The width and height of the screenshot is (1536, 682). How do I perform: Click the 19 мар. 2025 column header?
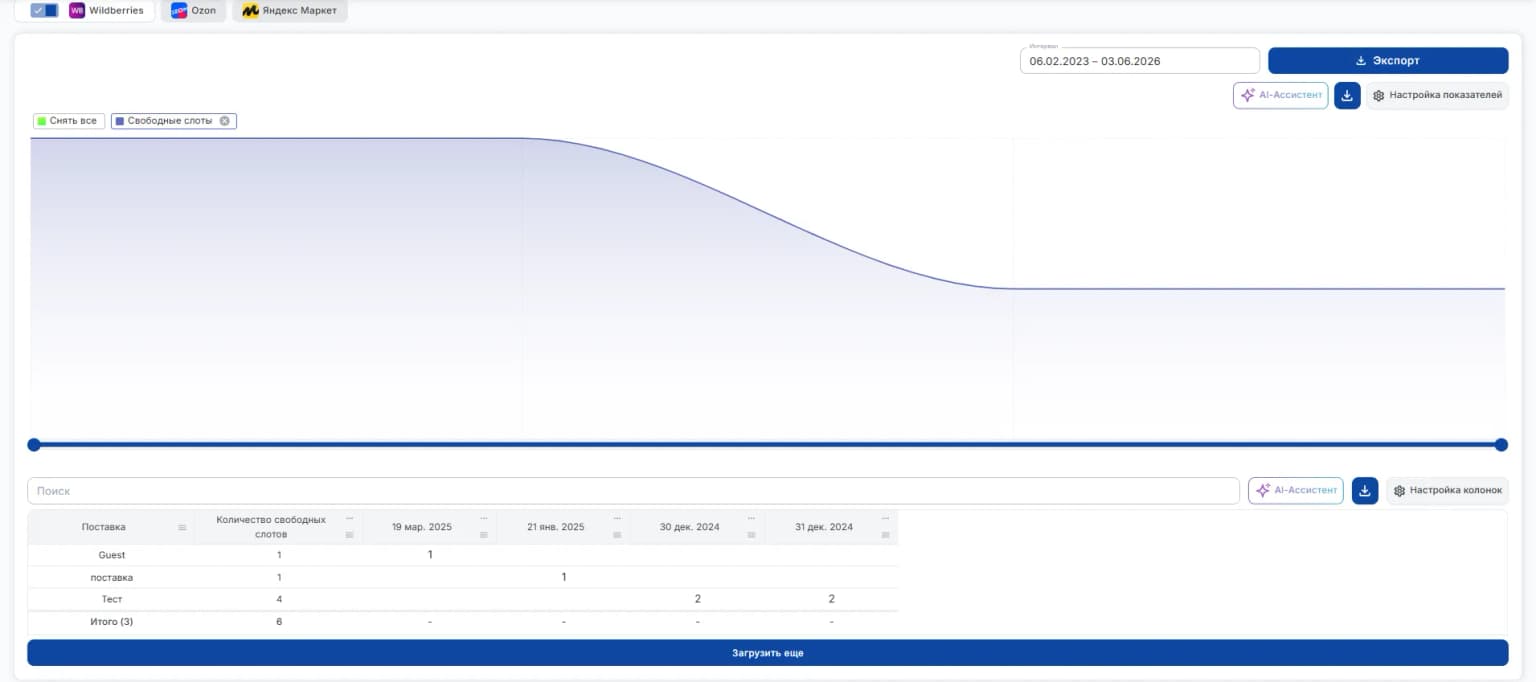pyautogui.click(x=422, y=527)
